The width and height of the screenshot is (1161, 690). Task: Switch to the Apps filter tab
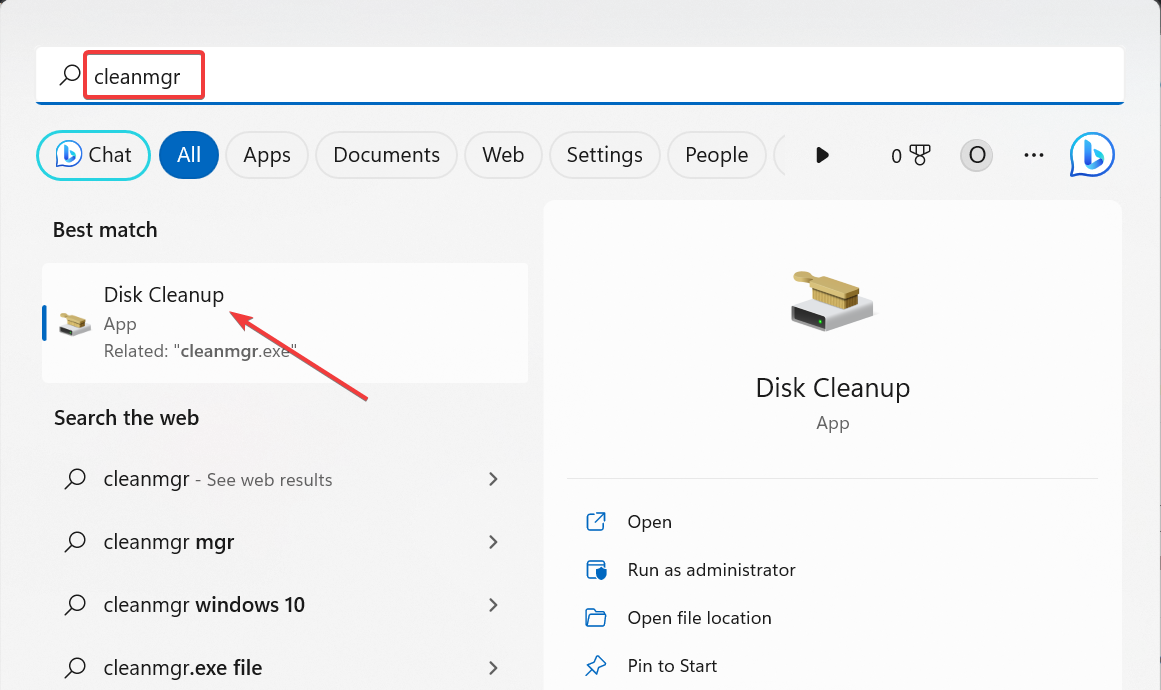266,154
